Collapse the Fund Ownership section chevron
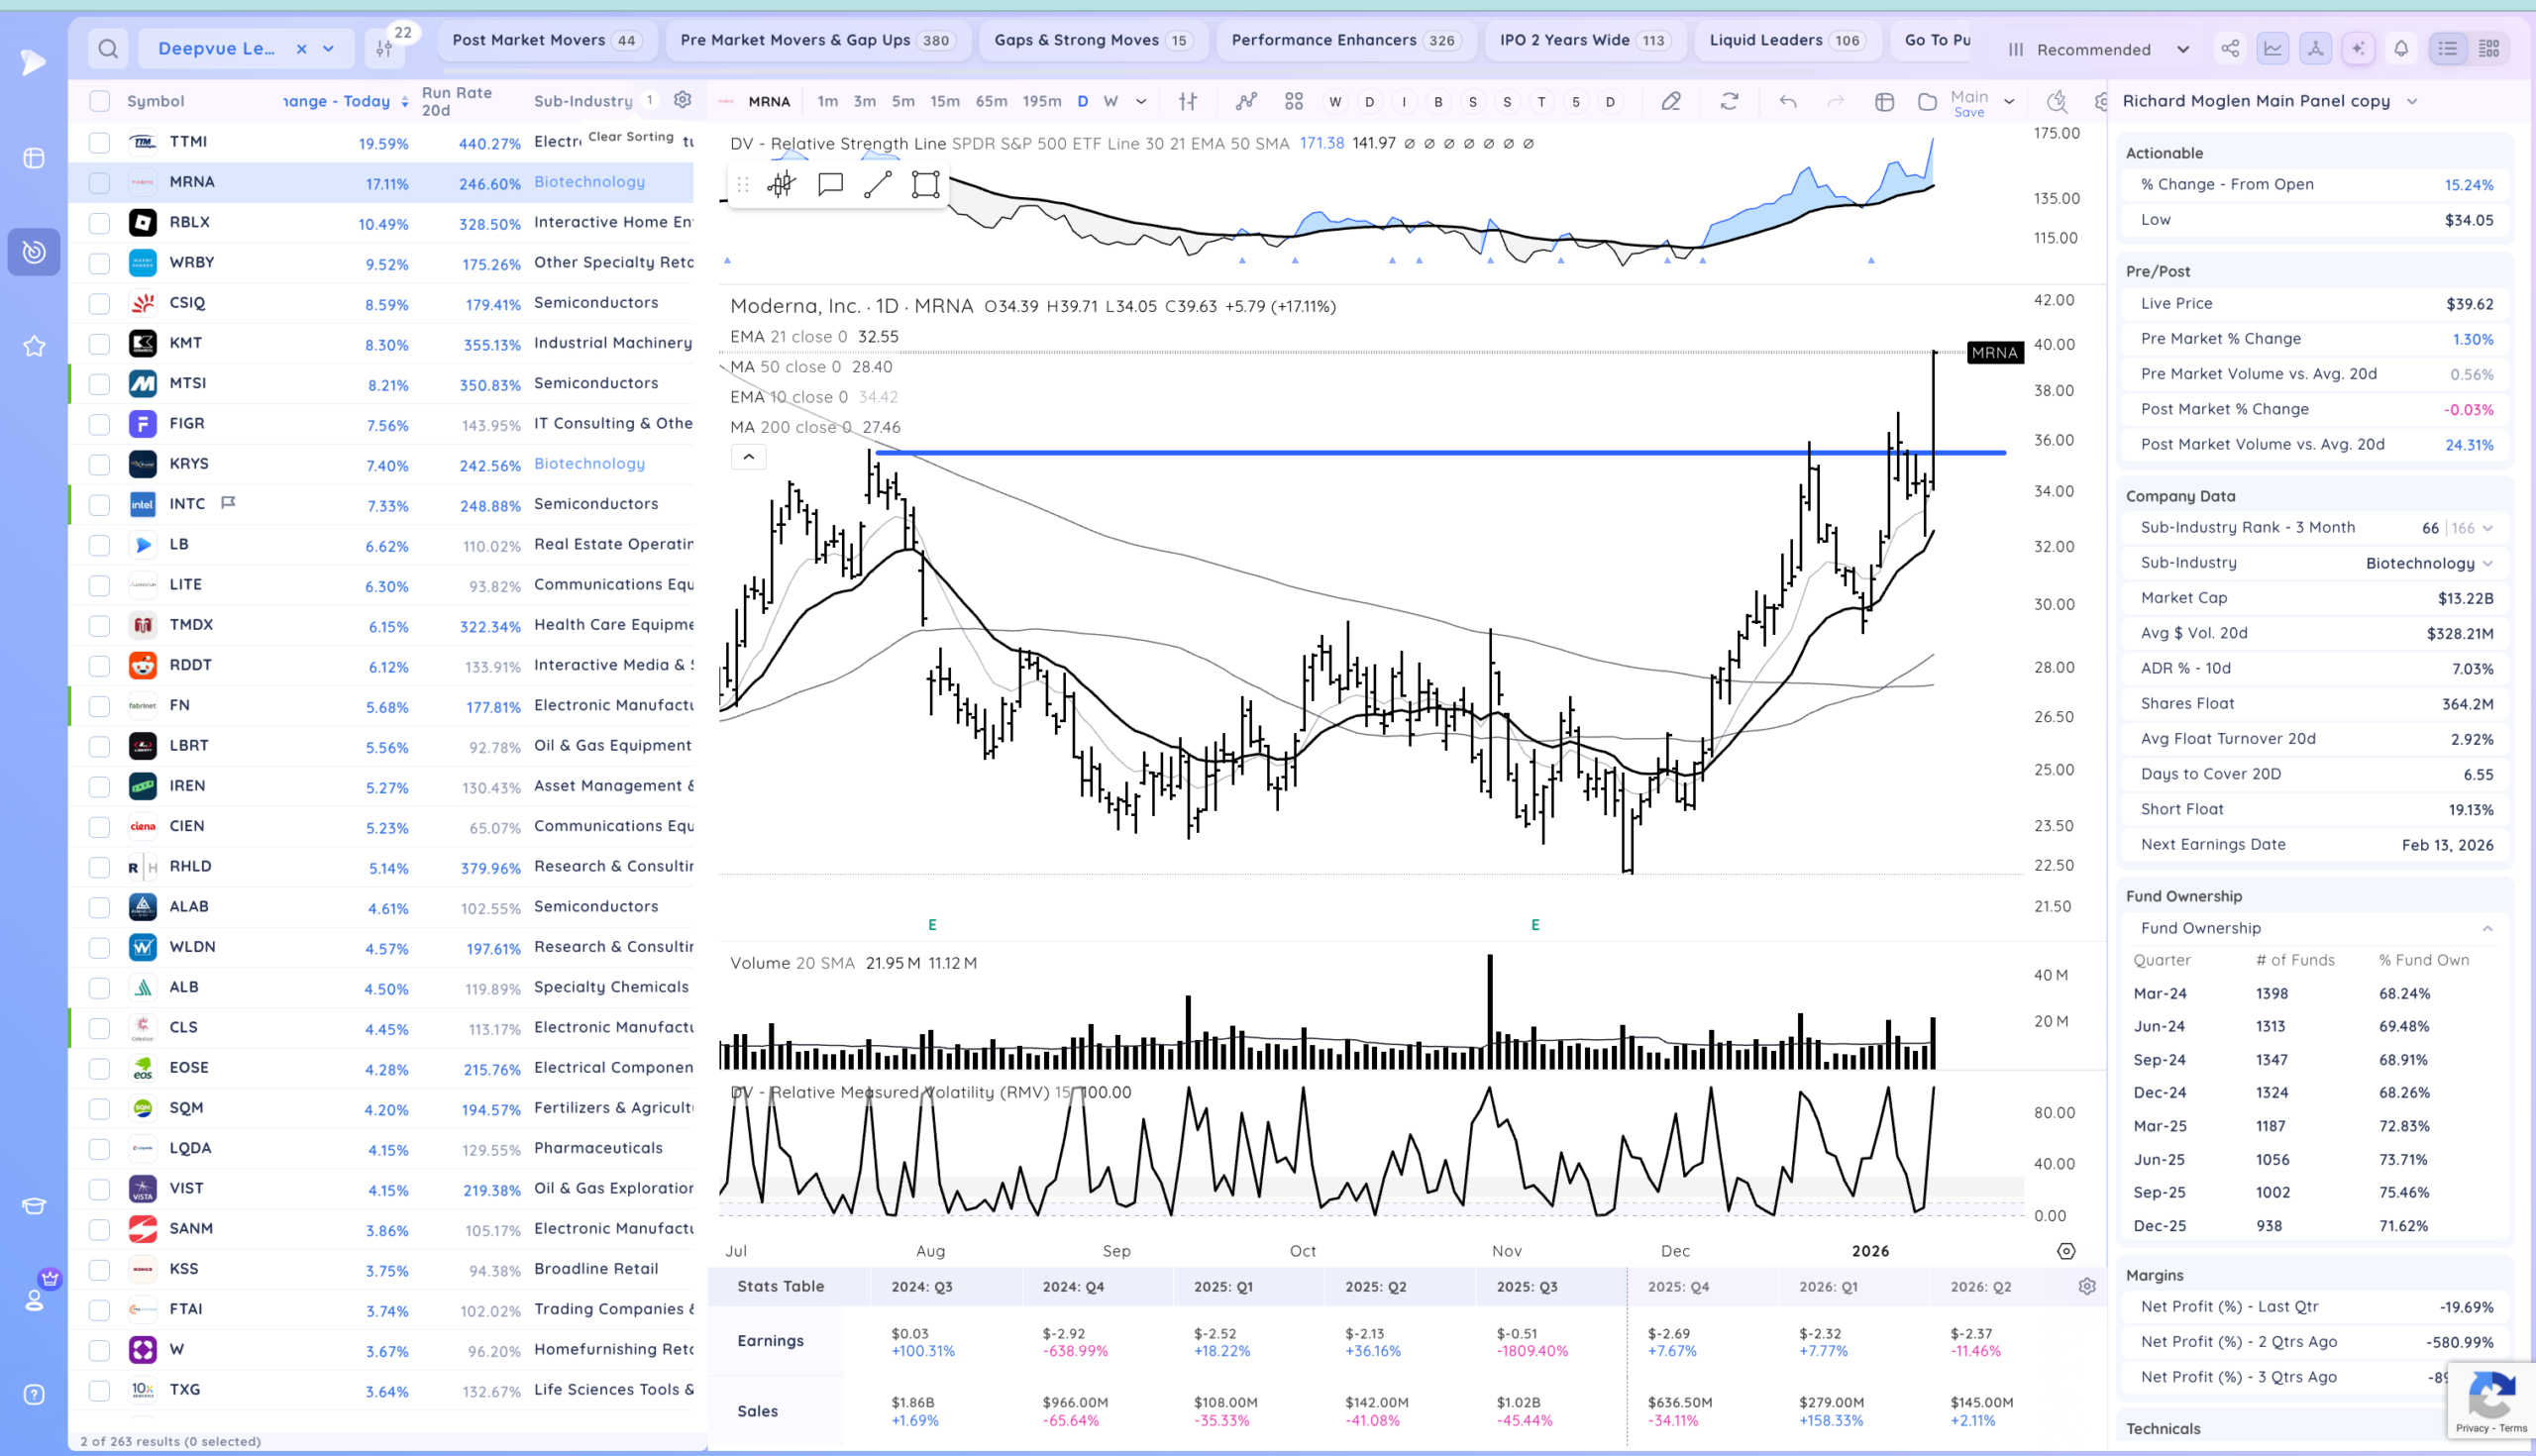Image resolution: width=2536 pixels, height=1456 pixels. coord(2487,928)
